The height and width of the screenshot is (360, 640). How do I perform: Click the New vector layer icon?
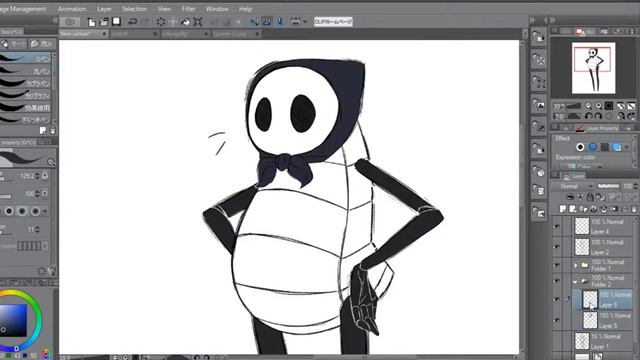point(573,209)
